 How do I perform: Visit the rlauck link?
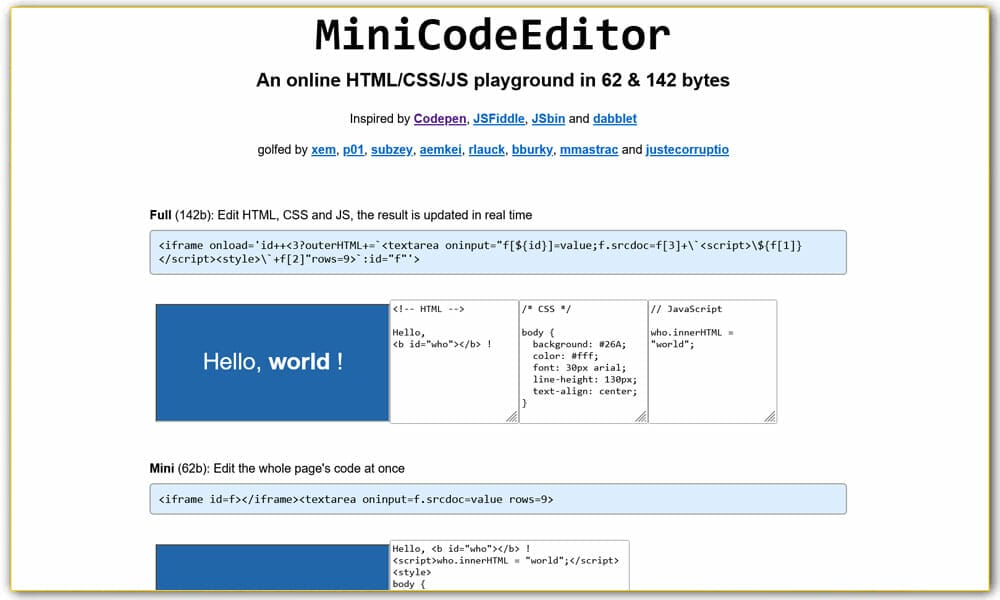[x=487, y=149]
